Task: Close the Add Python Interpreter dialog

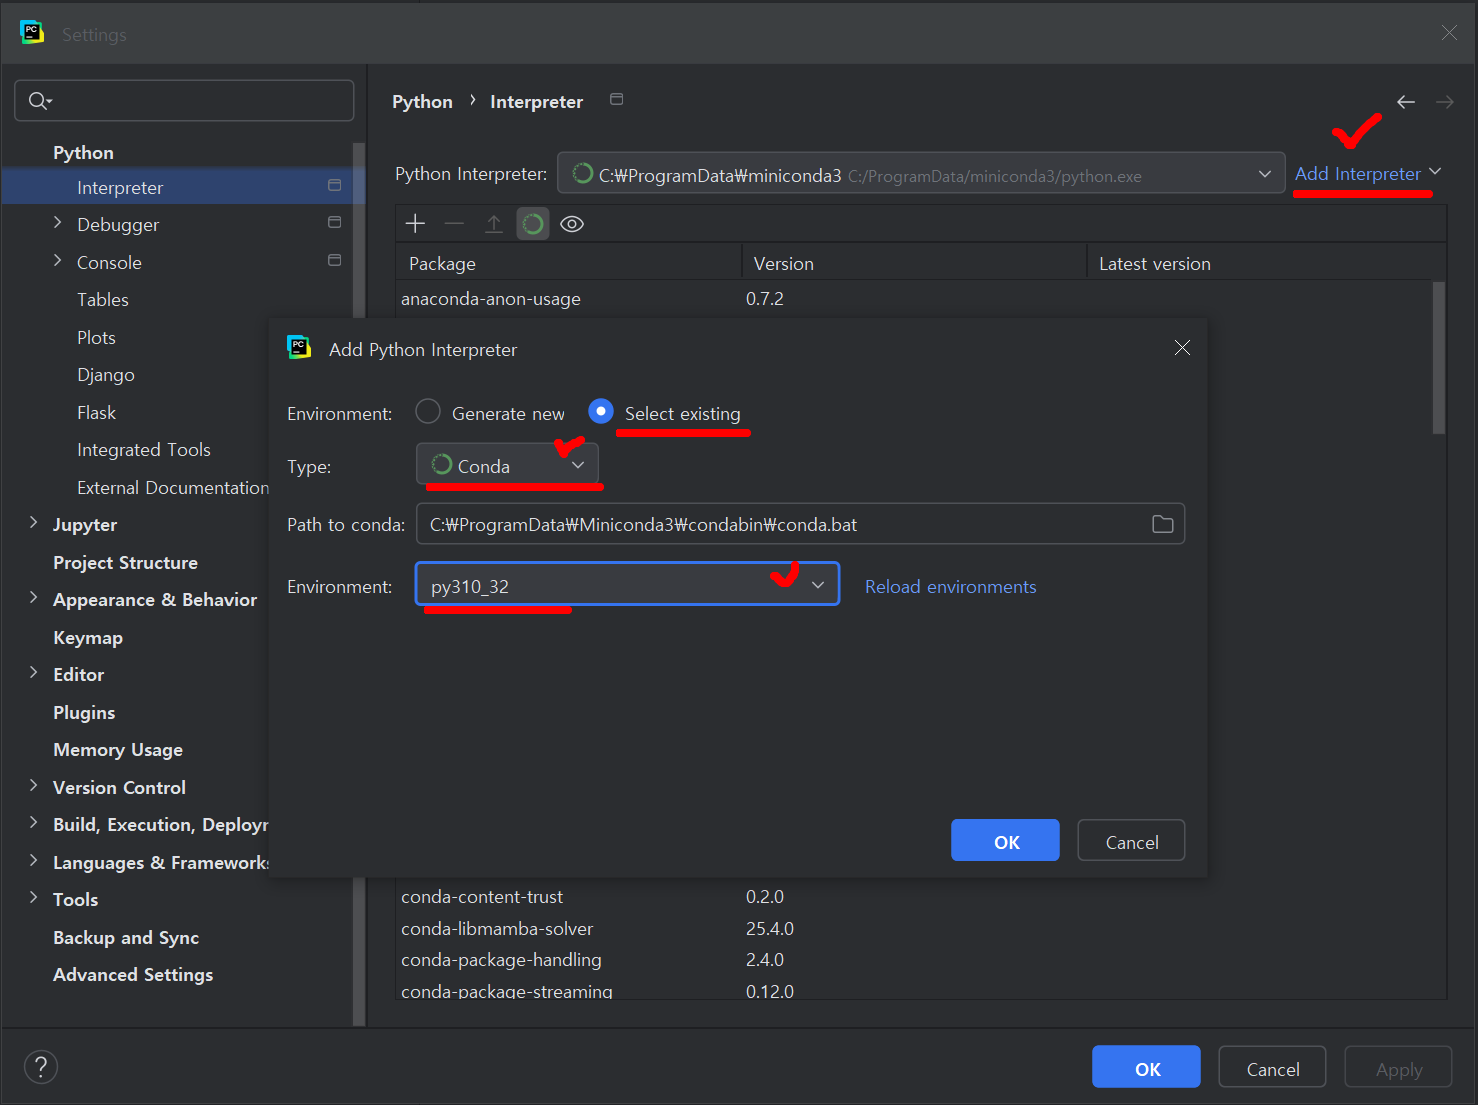Action: [x=1182, y=347]
